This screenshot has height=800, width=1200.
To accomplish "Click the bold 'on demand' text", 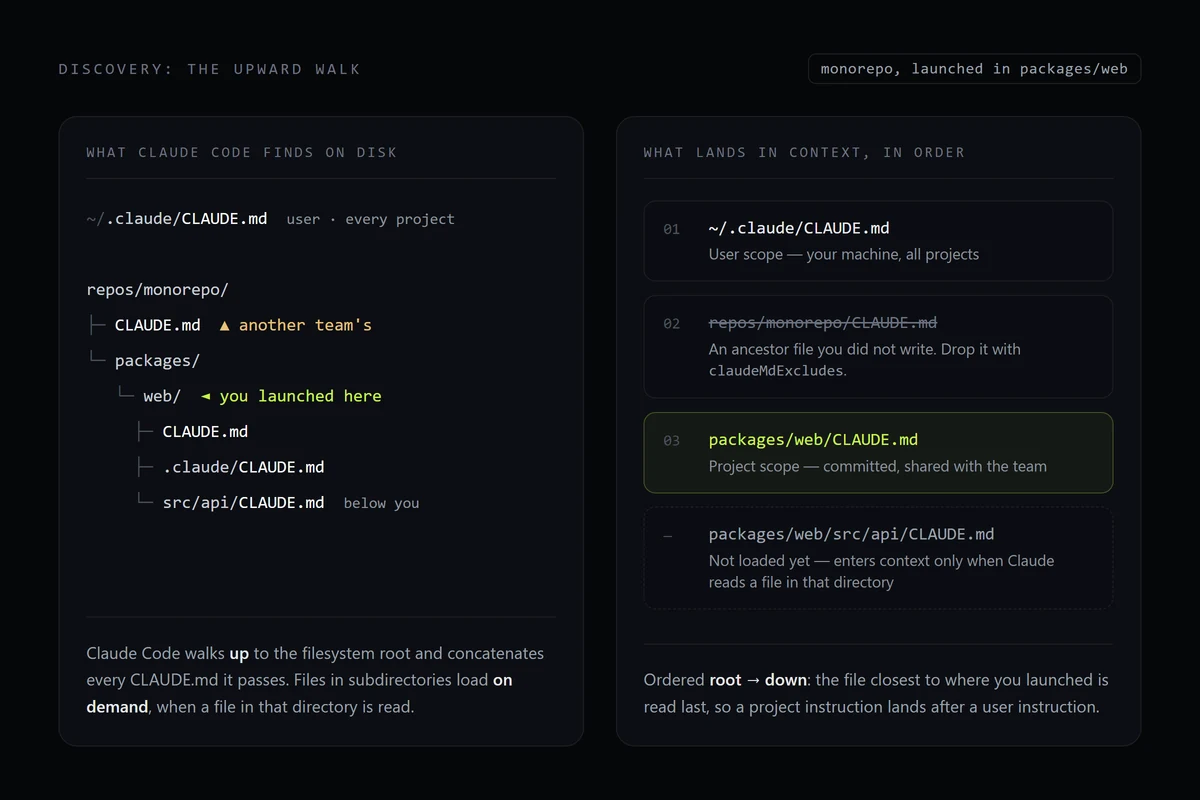I will [300, 693].
